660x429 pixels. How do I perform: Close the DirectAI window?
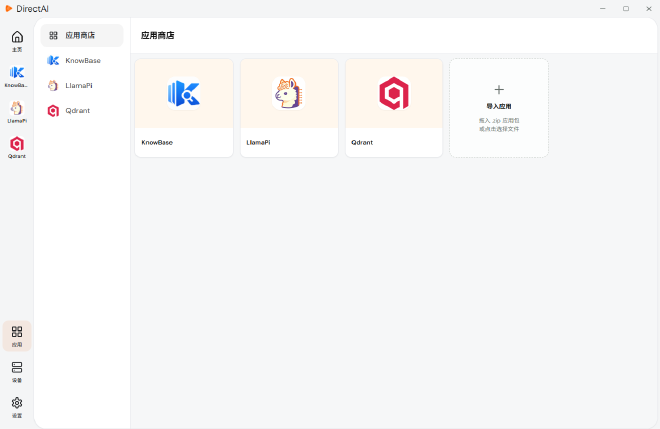click(x=649, y=8)
